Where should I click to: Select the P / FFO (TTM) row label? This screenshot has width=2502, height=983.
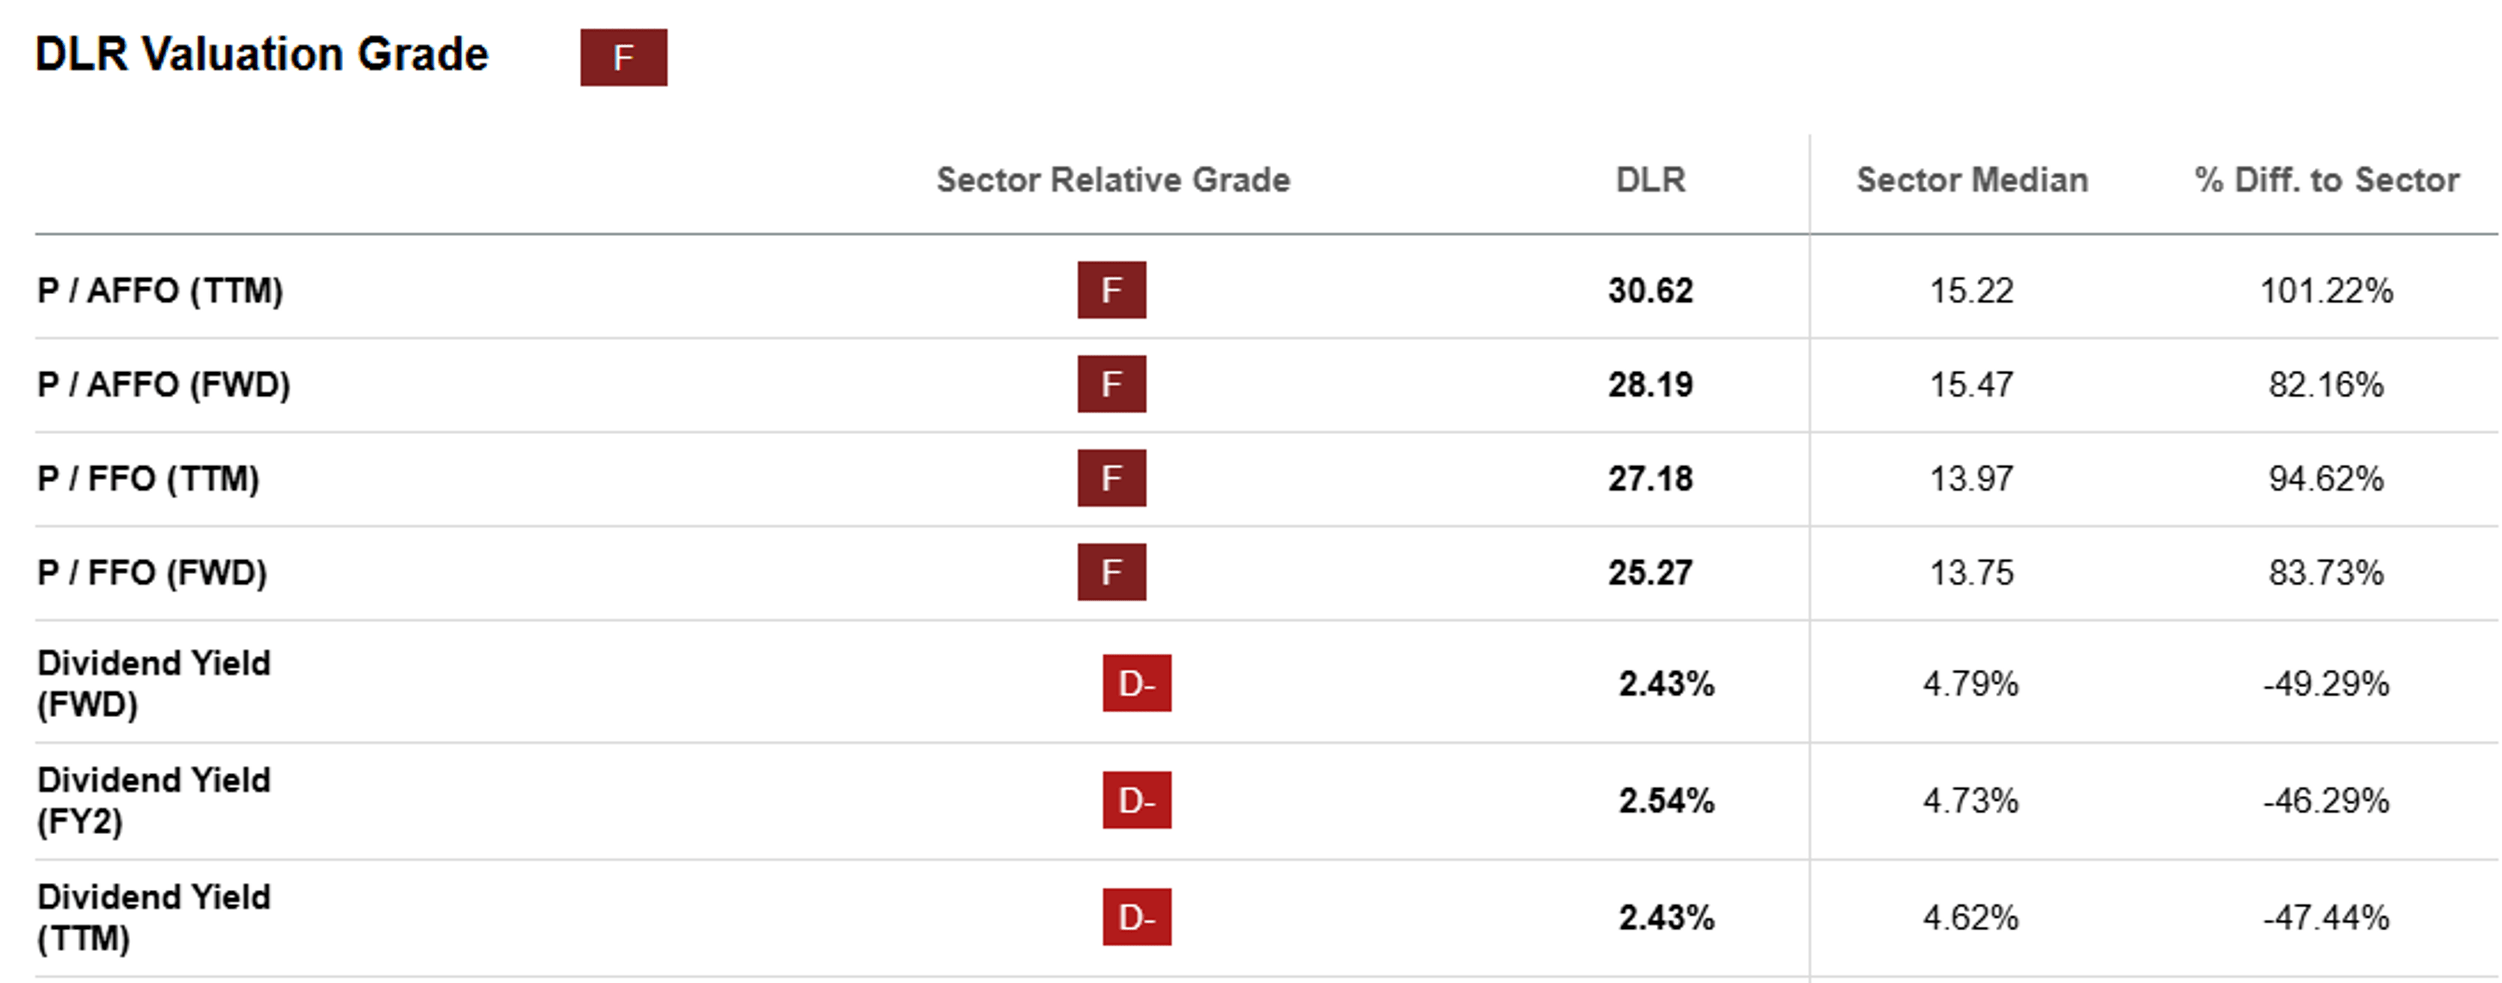(148, 479)
